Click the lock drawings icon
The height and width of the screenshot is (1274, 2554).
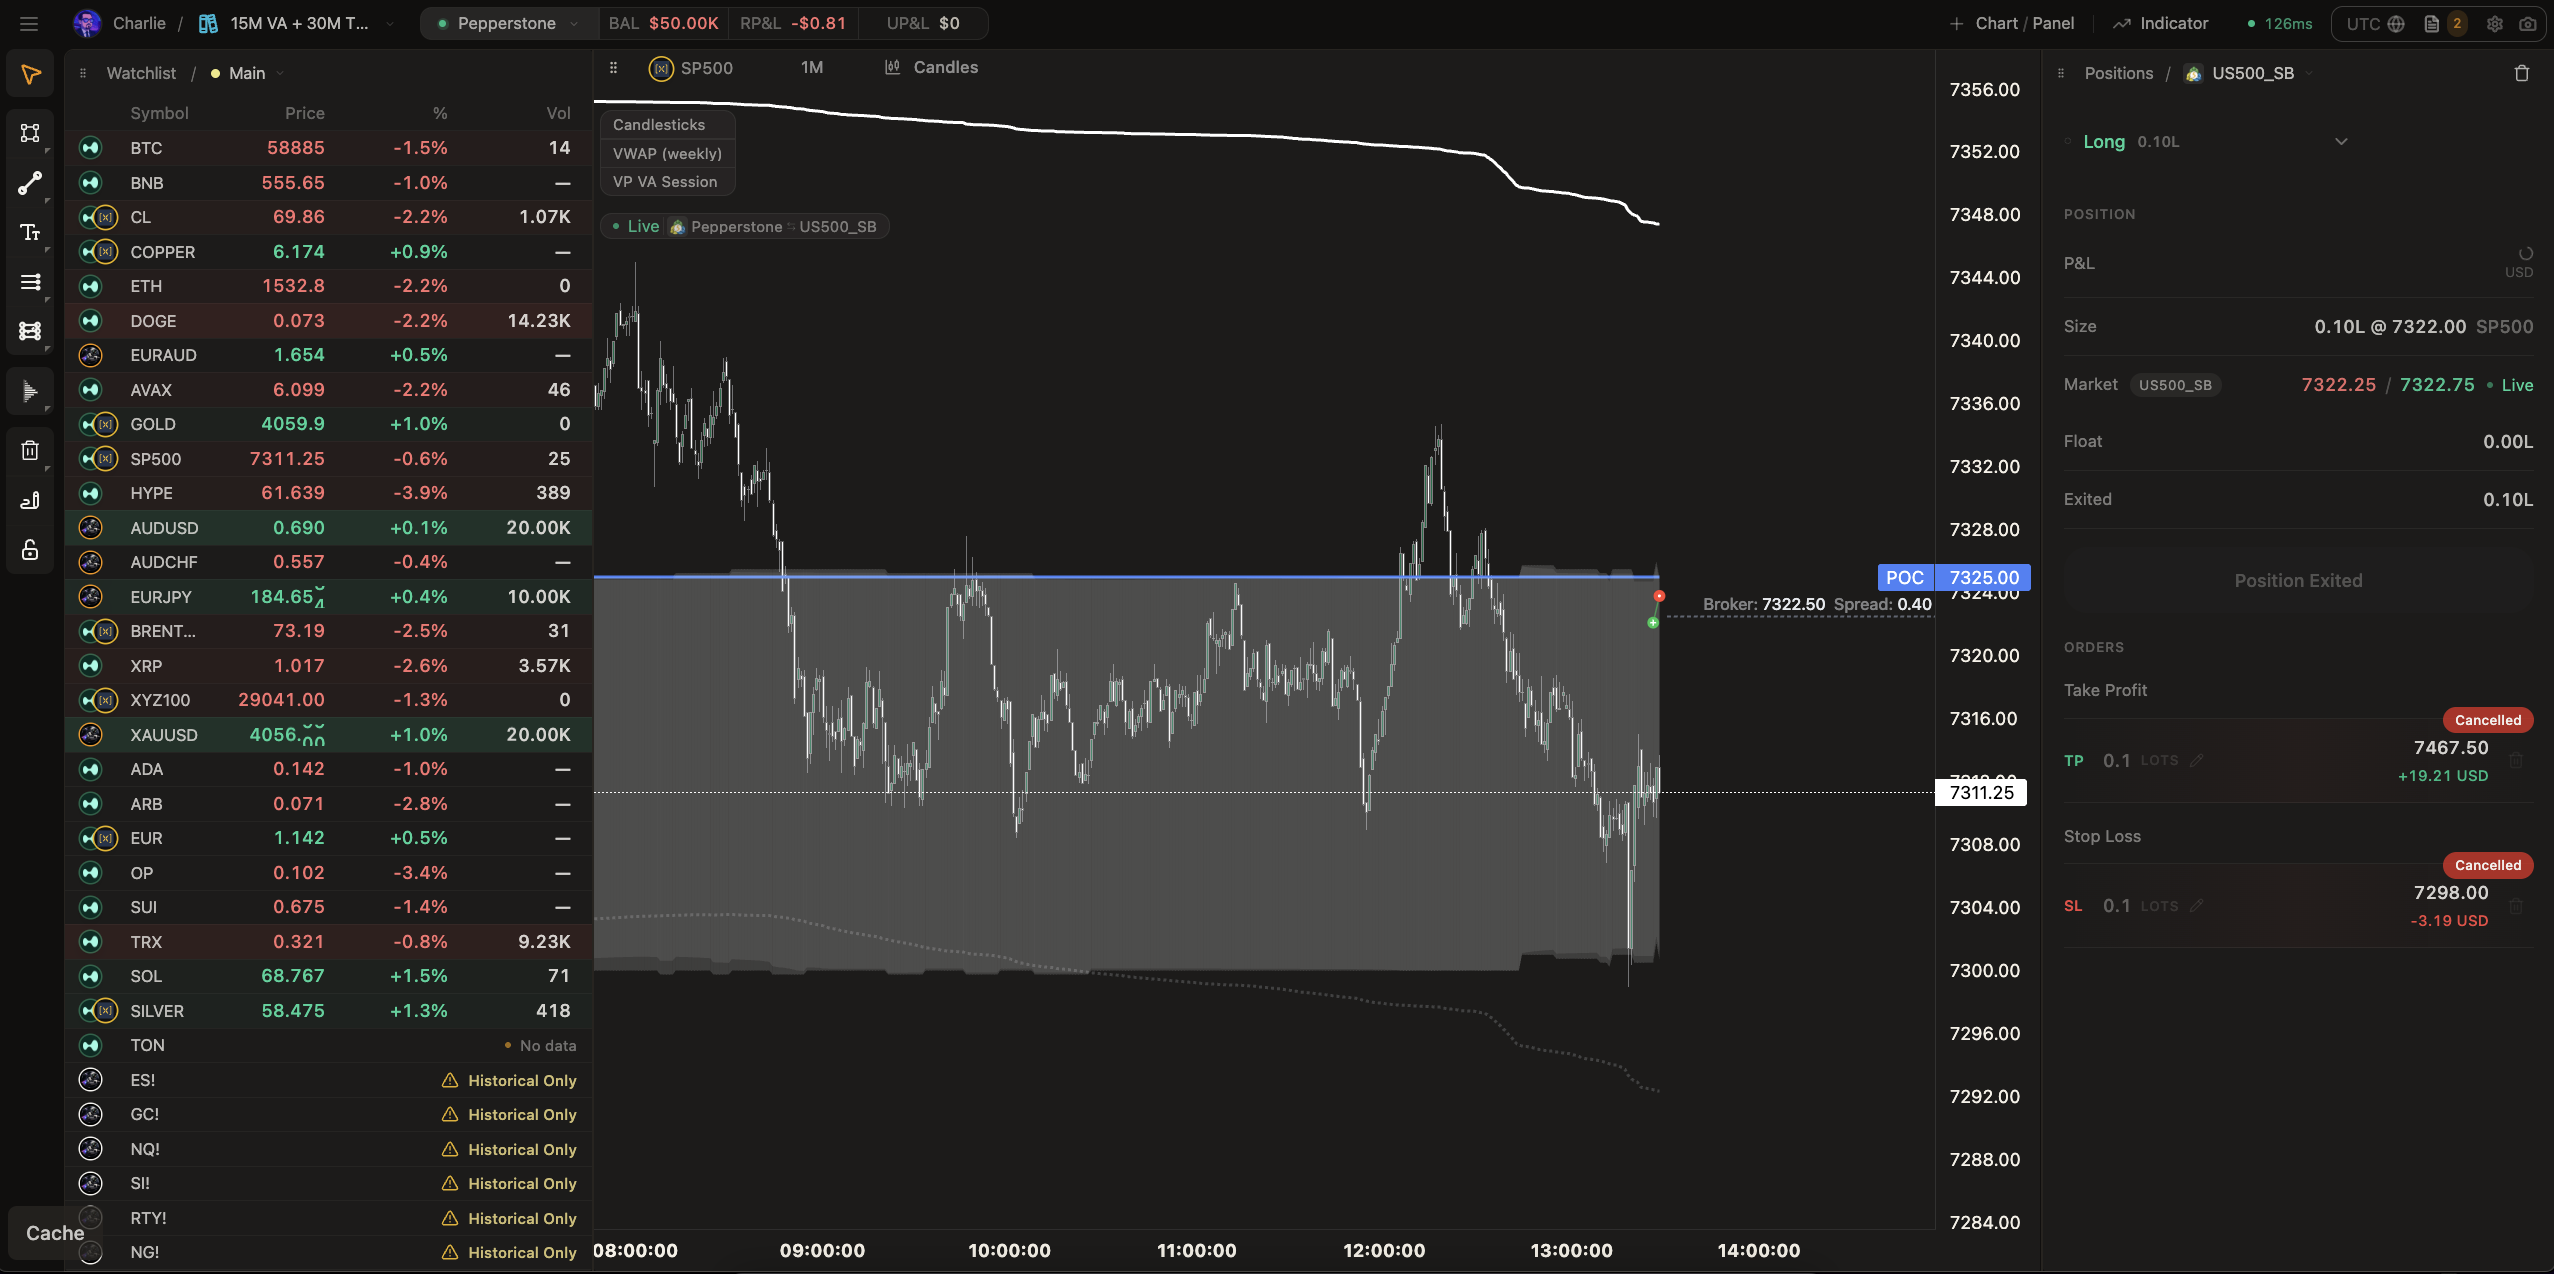pos(30,550)
